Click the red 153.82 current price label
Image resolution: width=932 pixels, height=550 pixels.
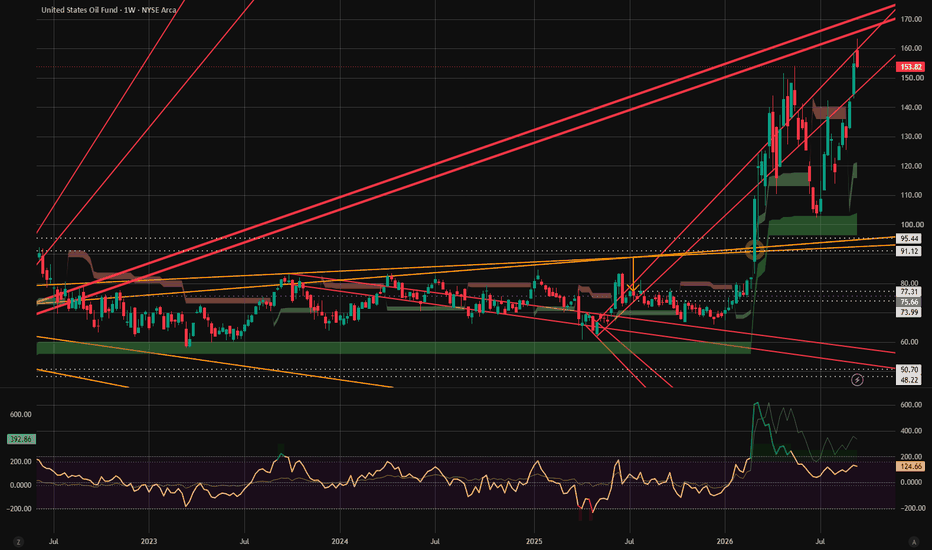(x=910, y=67)
